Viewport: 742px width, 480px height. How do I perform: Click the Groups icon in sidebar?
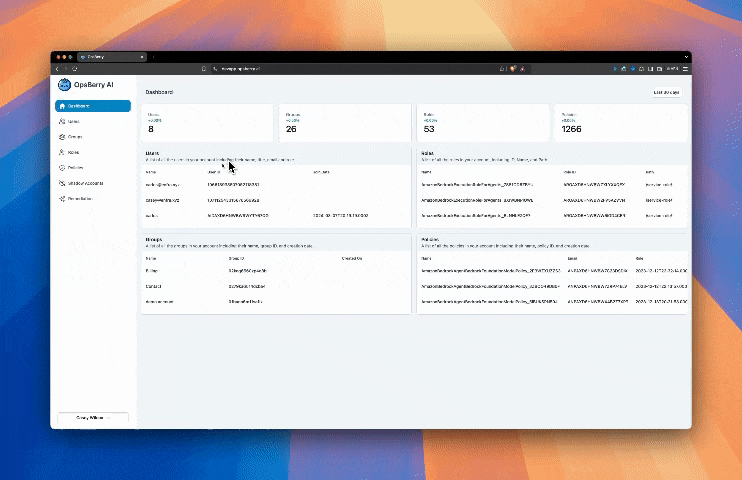click(62, 137)
